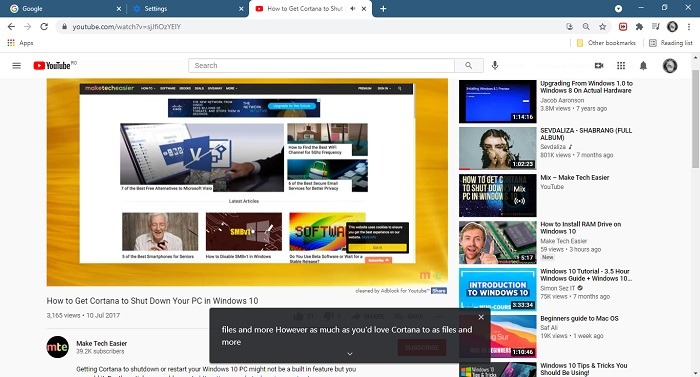Open the Make Tech Easier channel avatar
700x377 pixels.
(x=58, y=347)
